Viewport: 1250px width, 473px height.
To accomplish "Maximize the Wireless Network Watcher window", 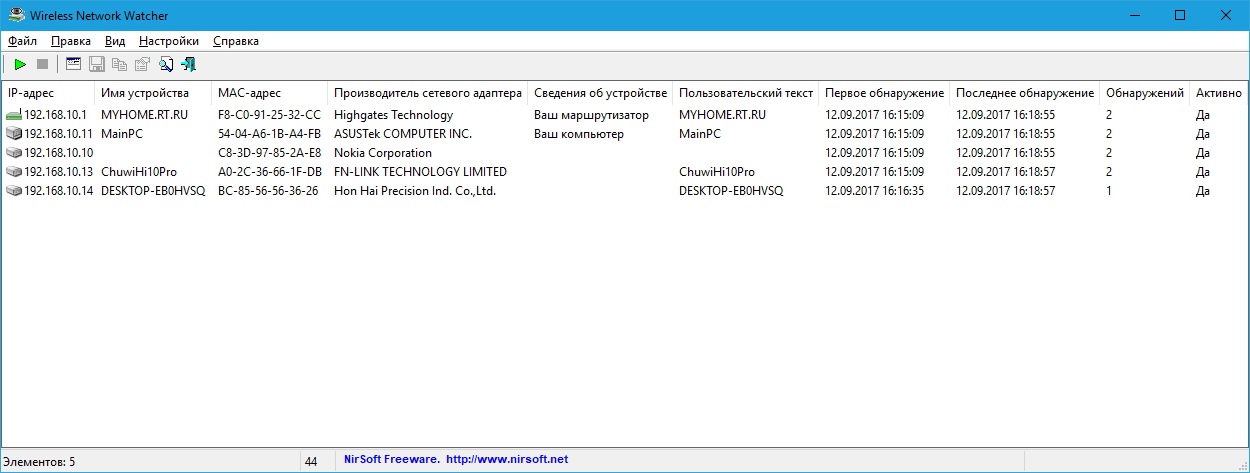I will point(1180,15).
